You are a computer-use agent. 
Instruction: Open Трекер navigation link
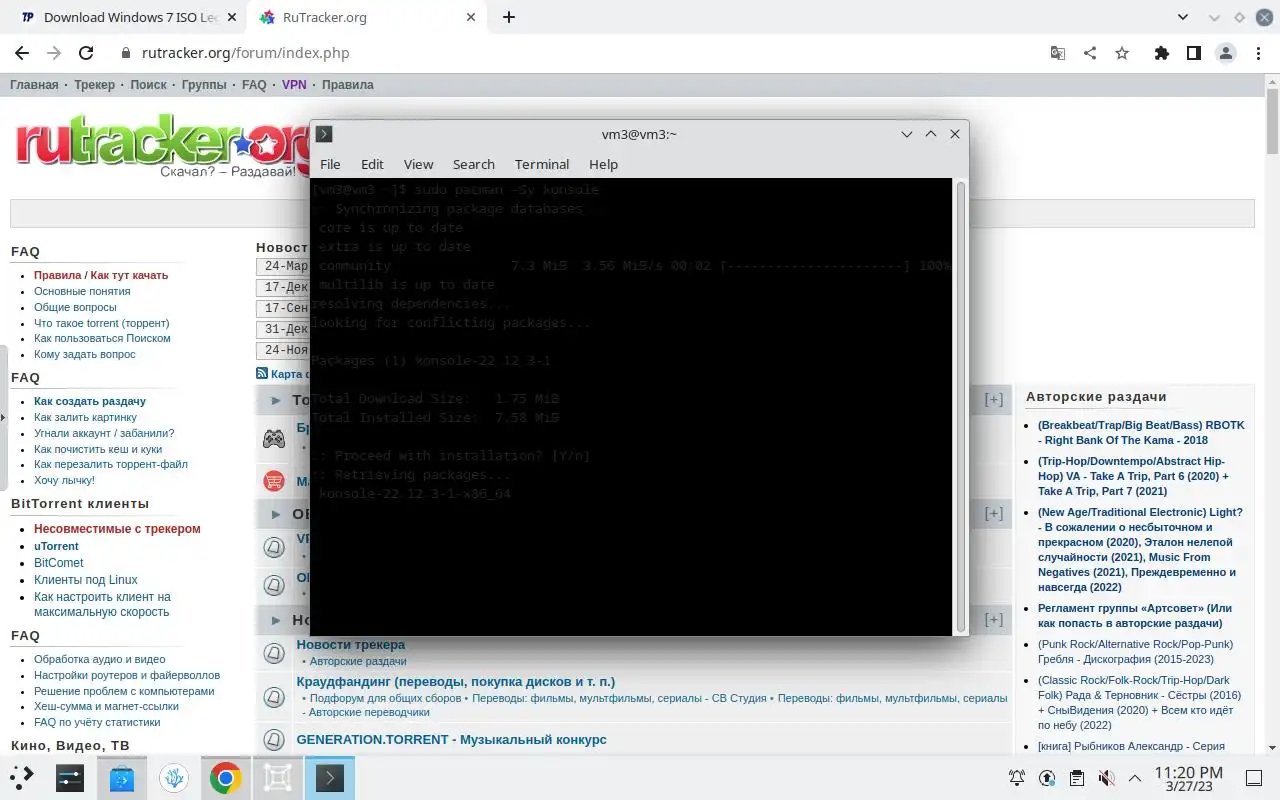tap(95, 85)
